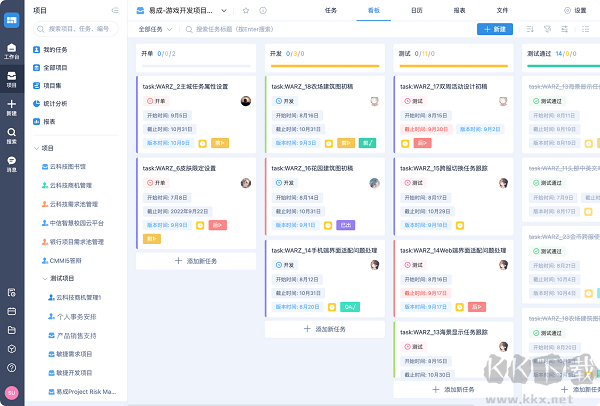Viewport: 600px width, 406px height.
Task: Select the 项目 icon in dark sidebar
Action: point(11,79)
